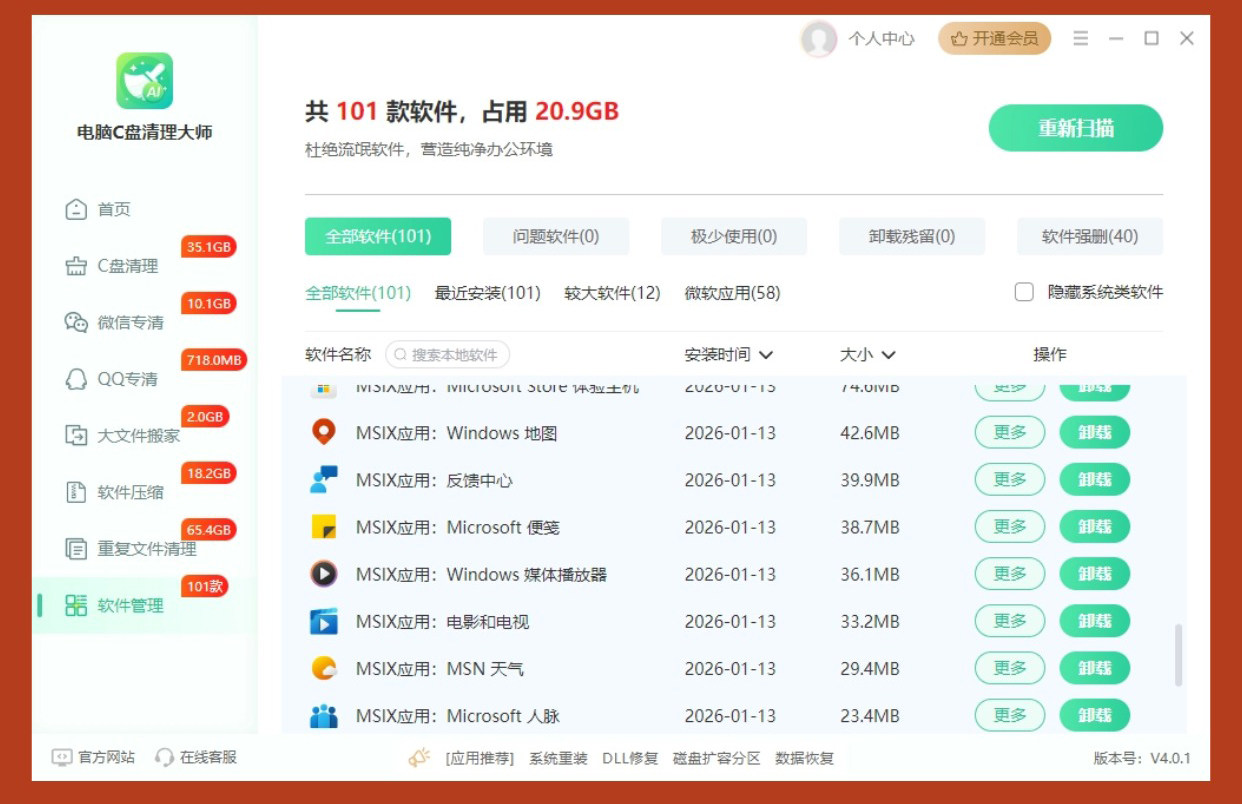The image size is (1242, 804).
Task: Click the Microsoft 便笺 app icon
Action: tap(323, 527)
